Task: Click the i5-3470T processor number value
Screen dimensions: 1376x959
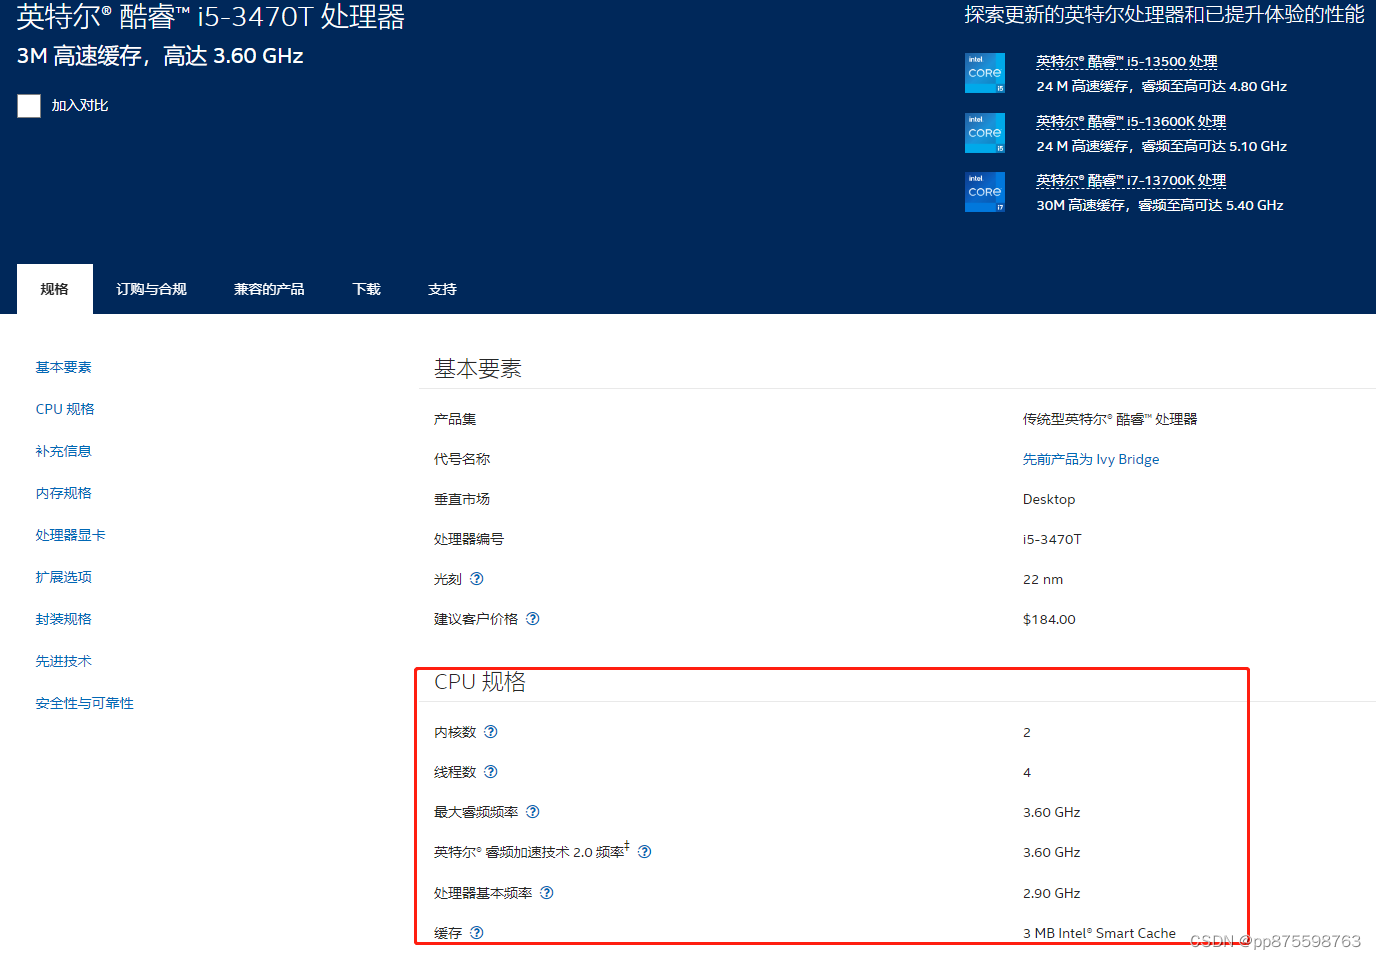Action: pos(1052,539)
